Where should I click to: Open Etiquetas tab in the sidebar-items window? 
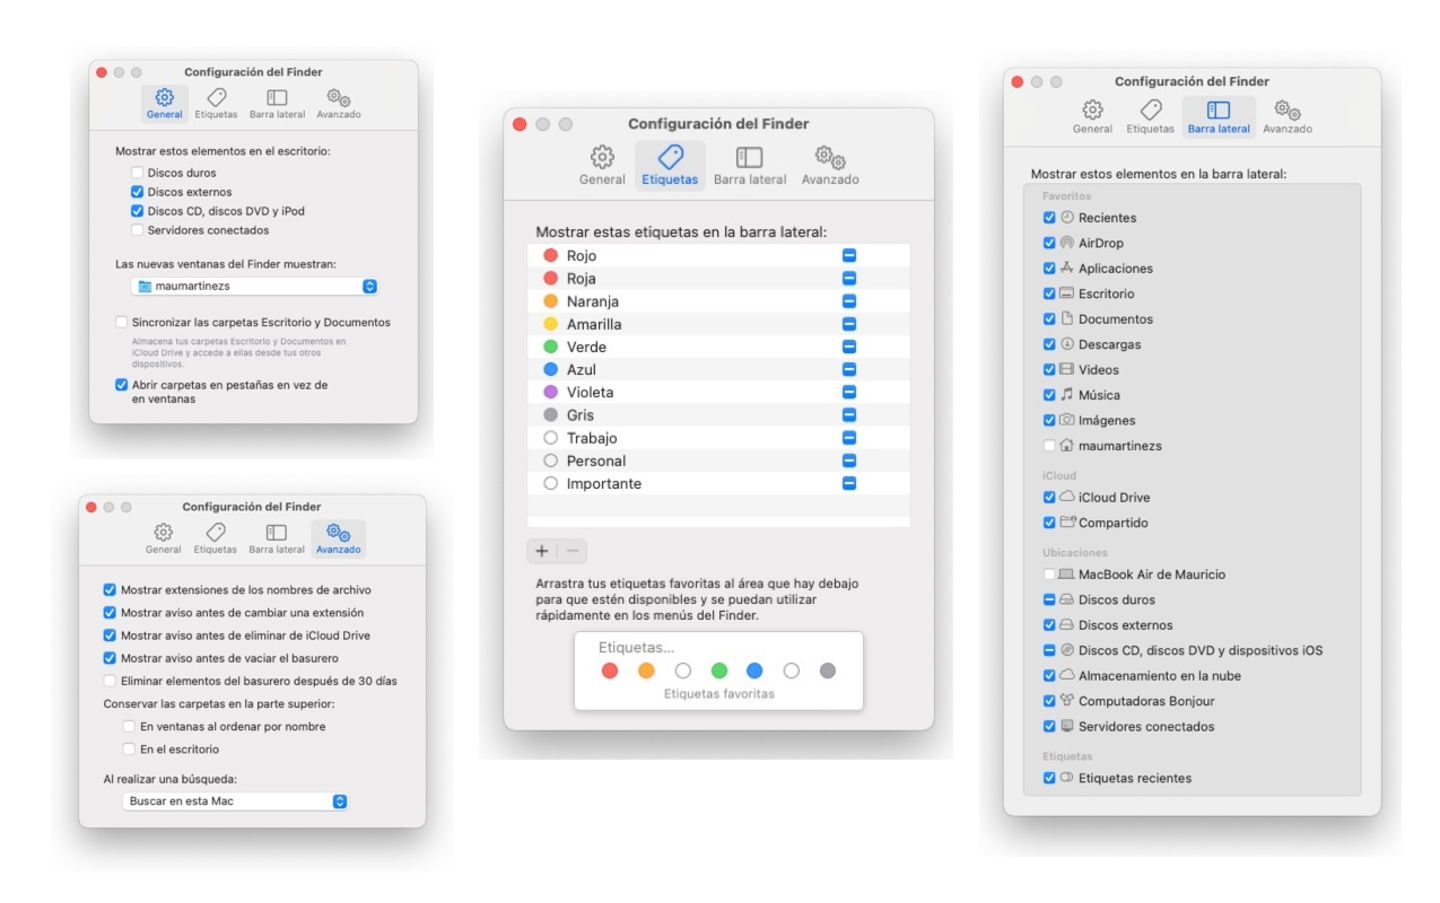click(1150, 116)
